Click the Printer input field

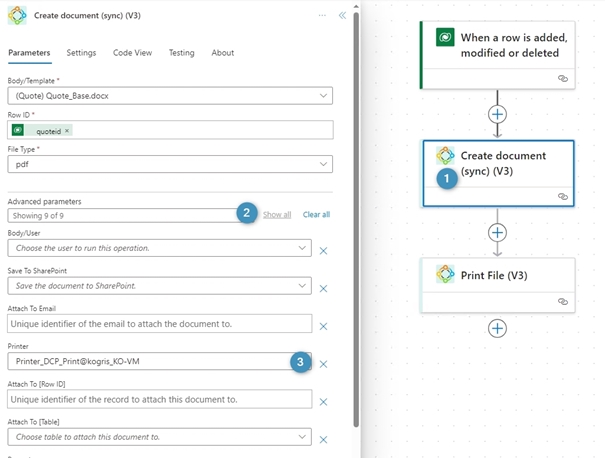point(159,362)
